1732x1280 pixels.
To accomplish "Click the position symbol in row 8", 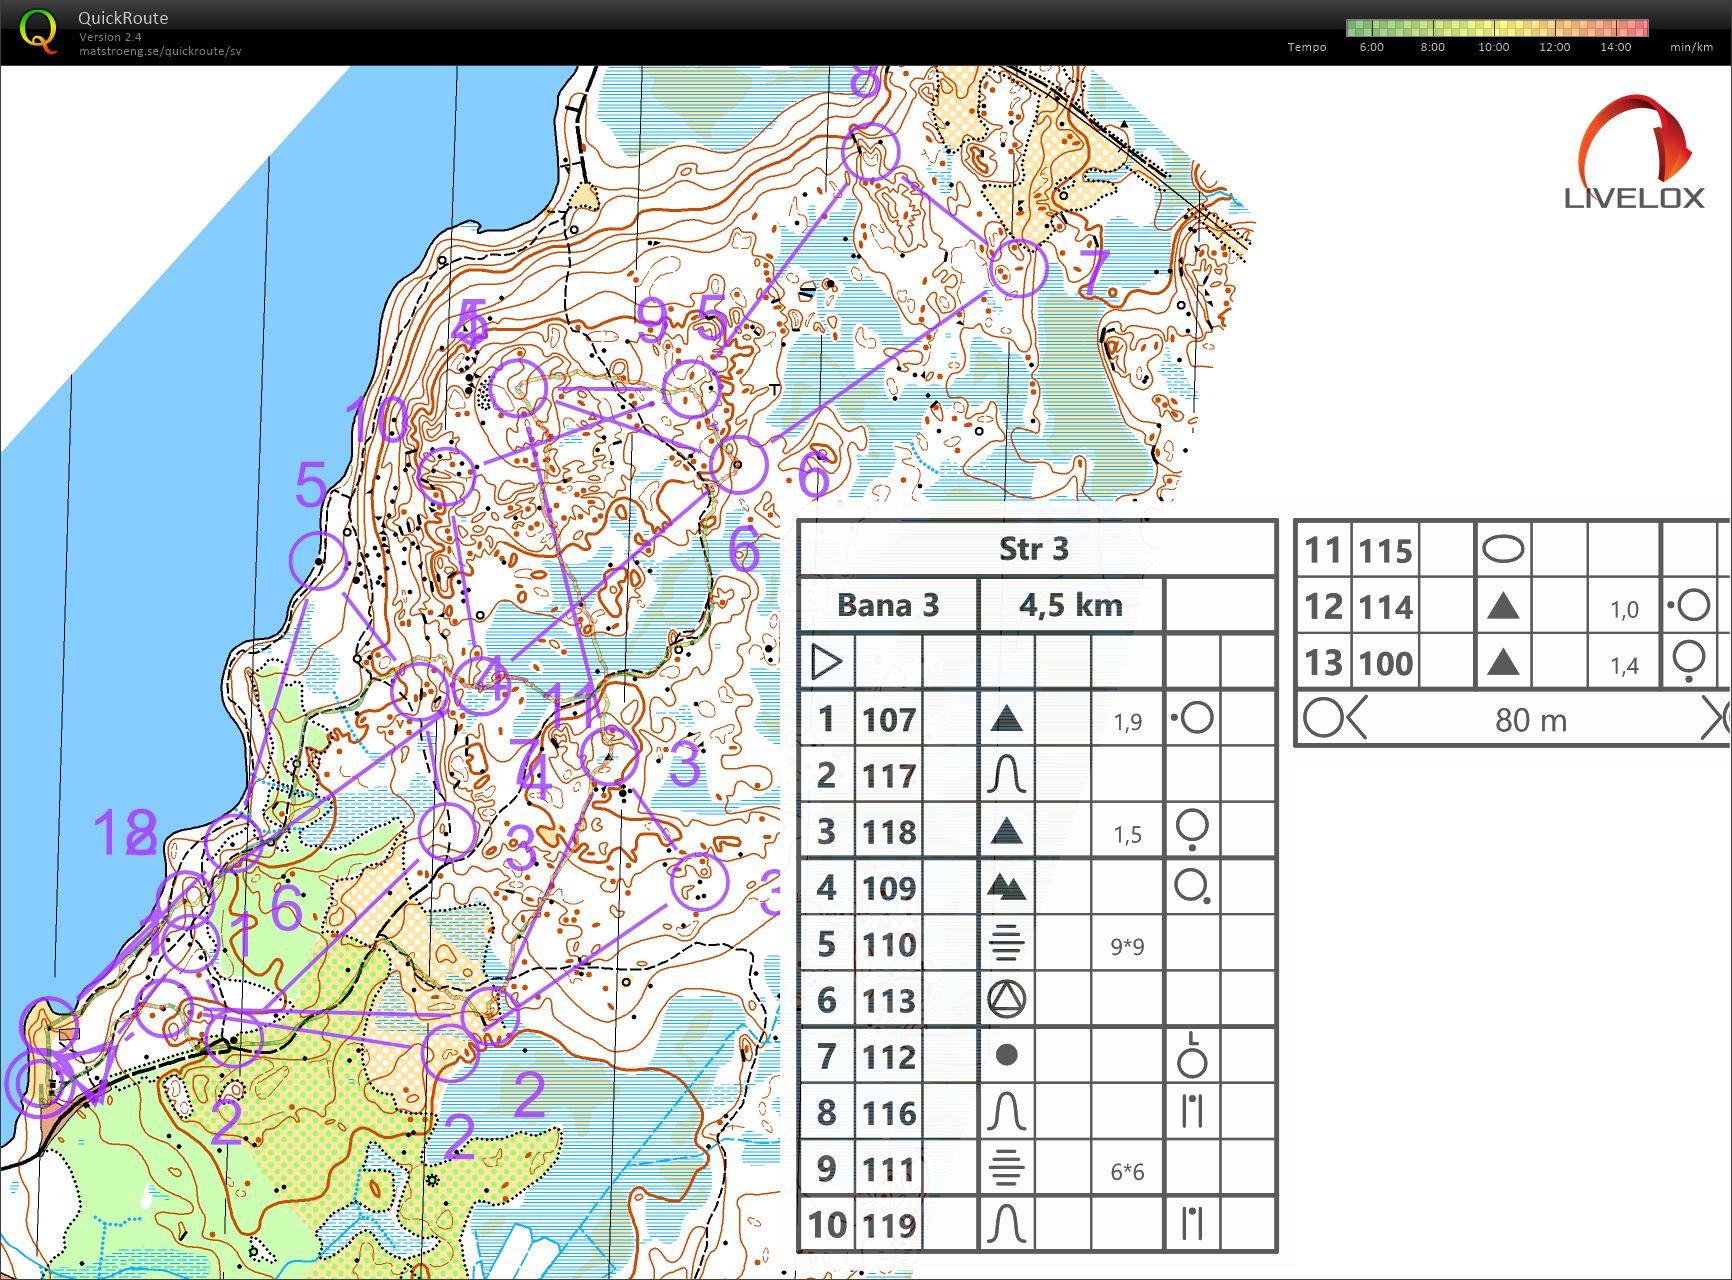I will click(1192, 1111).
